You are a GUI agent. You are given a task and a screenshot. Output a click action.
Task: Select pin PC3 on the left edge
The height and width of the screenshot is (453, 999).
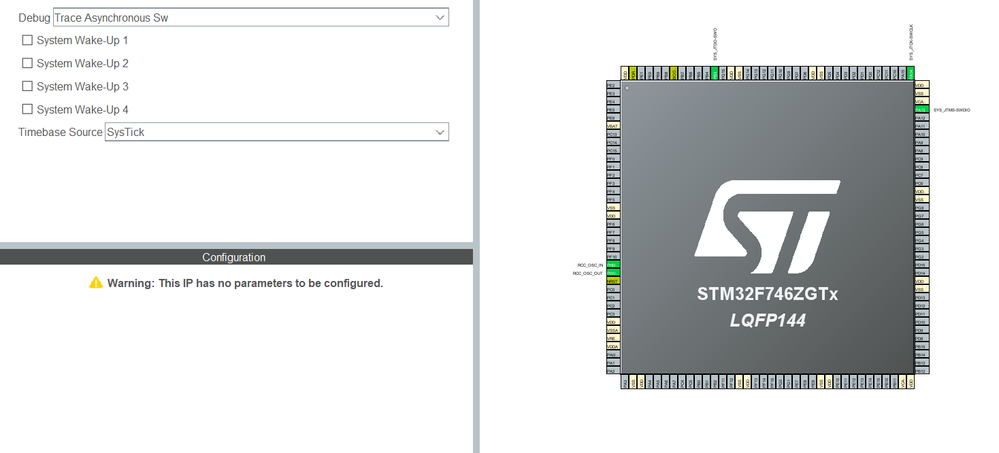point(614,313)
